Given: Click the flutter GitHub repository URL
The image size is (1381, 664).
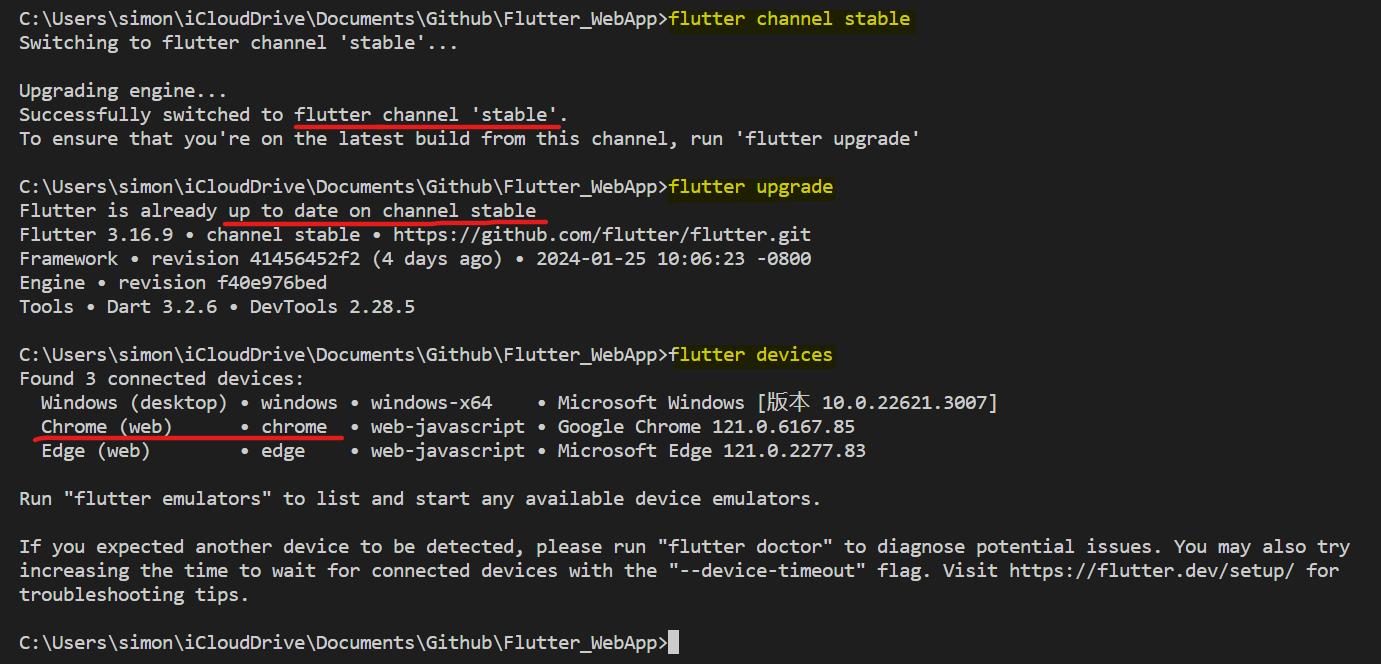Looking at the screenshot, I should (x=602, y=235).
